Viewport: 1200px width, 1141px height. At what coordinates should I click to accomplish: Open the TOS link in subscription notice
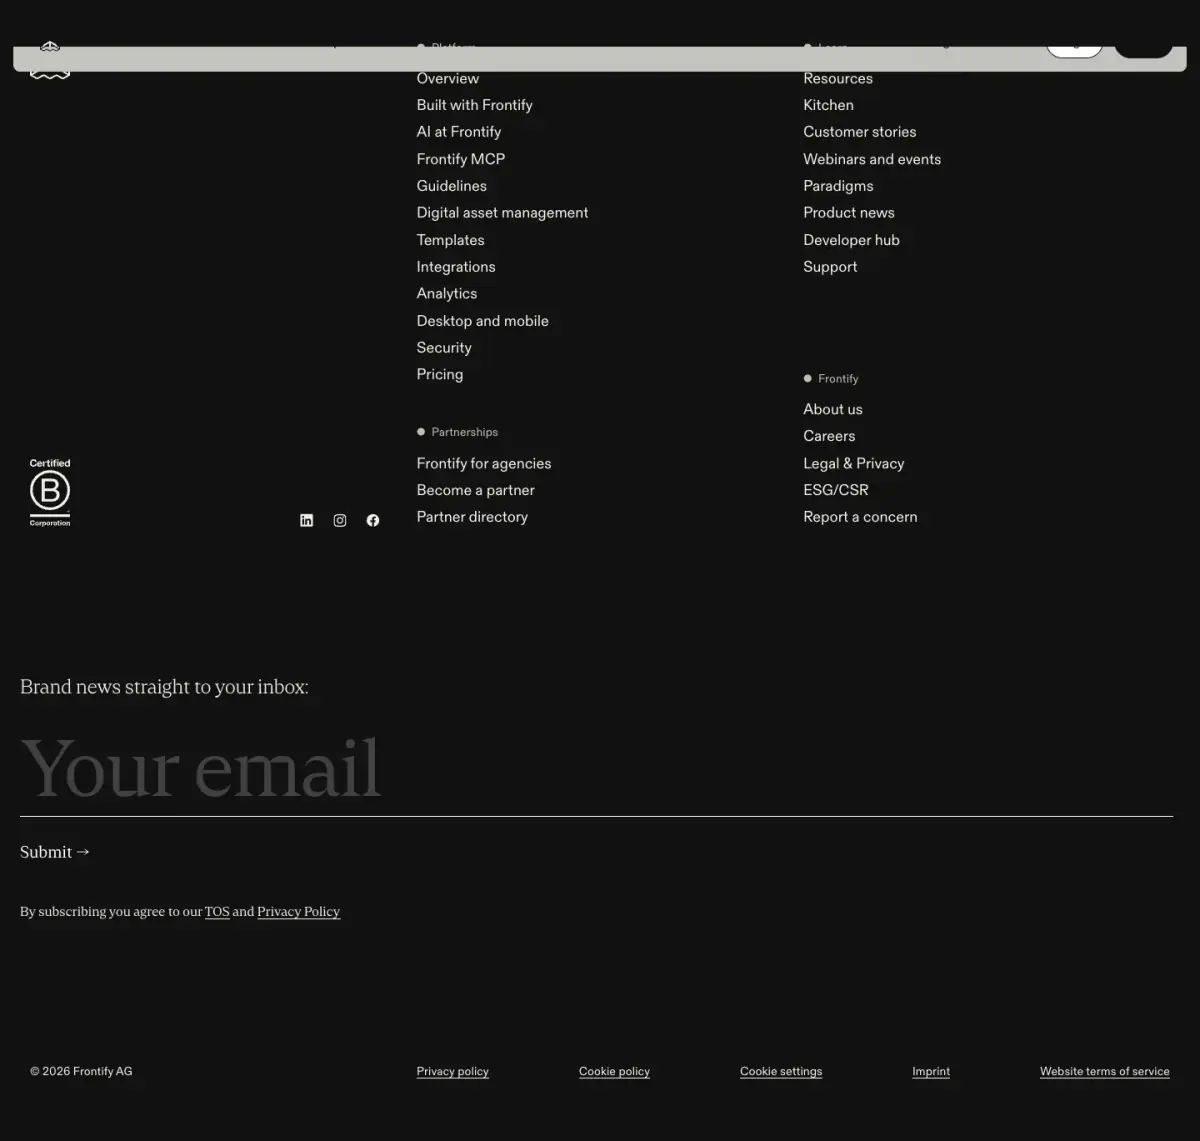click(x=217, y=912)
